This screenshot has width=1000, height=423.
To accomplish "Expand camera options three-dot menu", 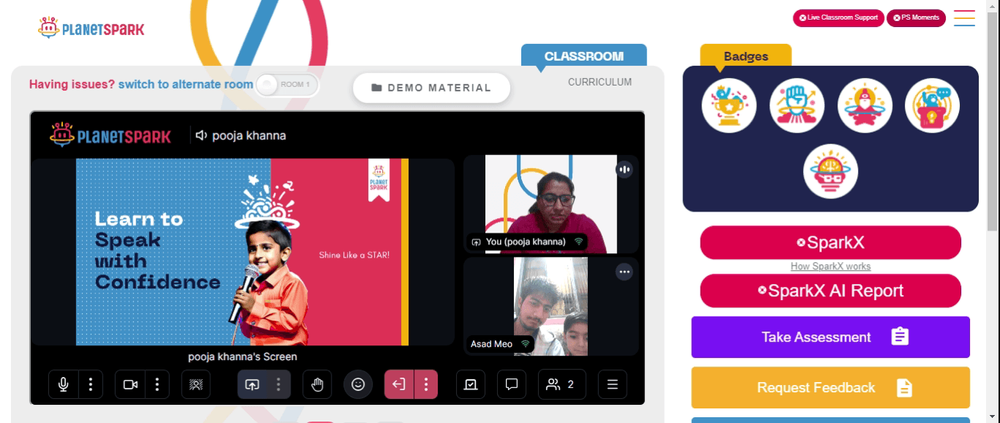I will [158, 385].
